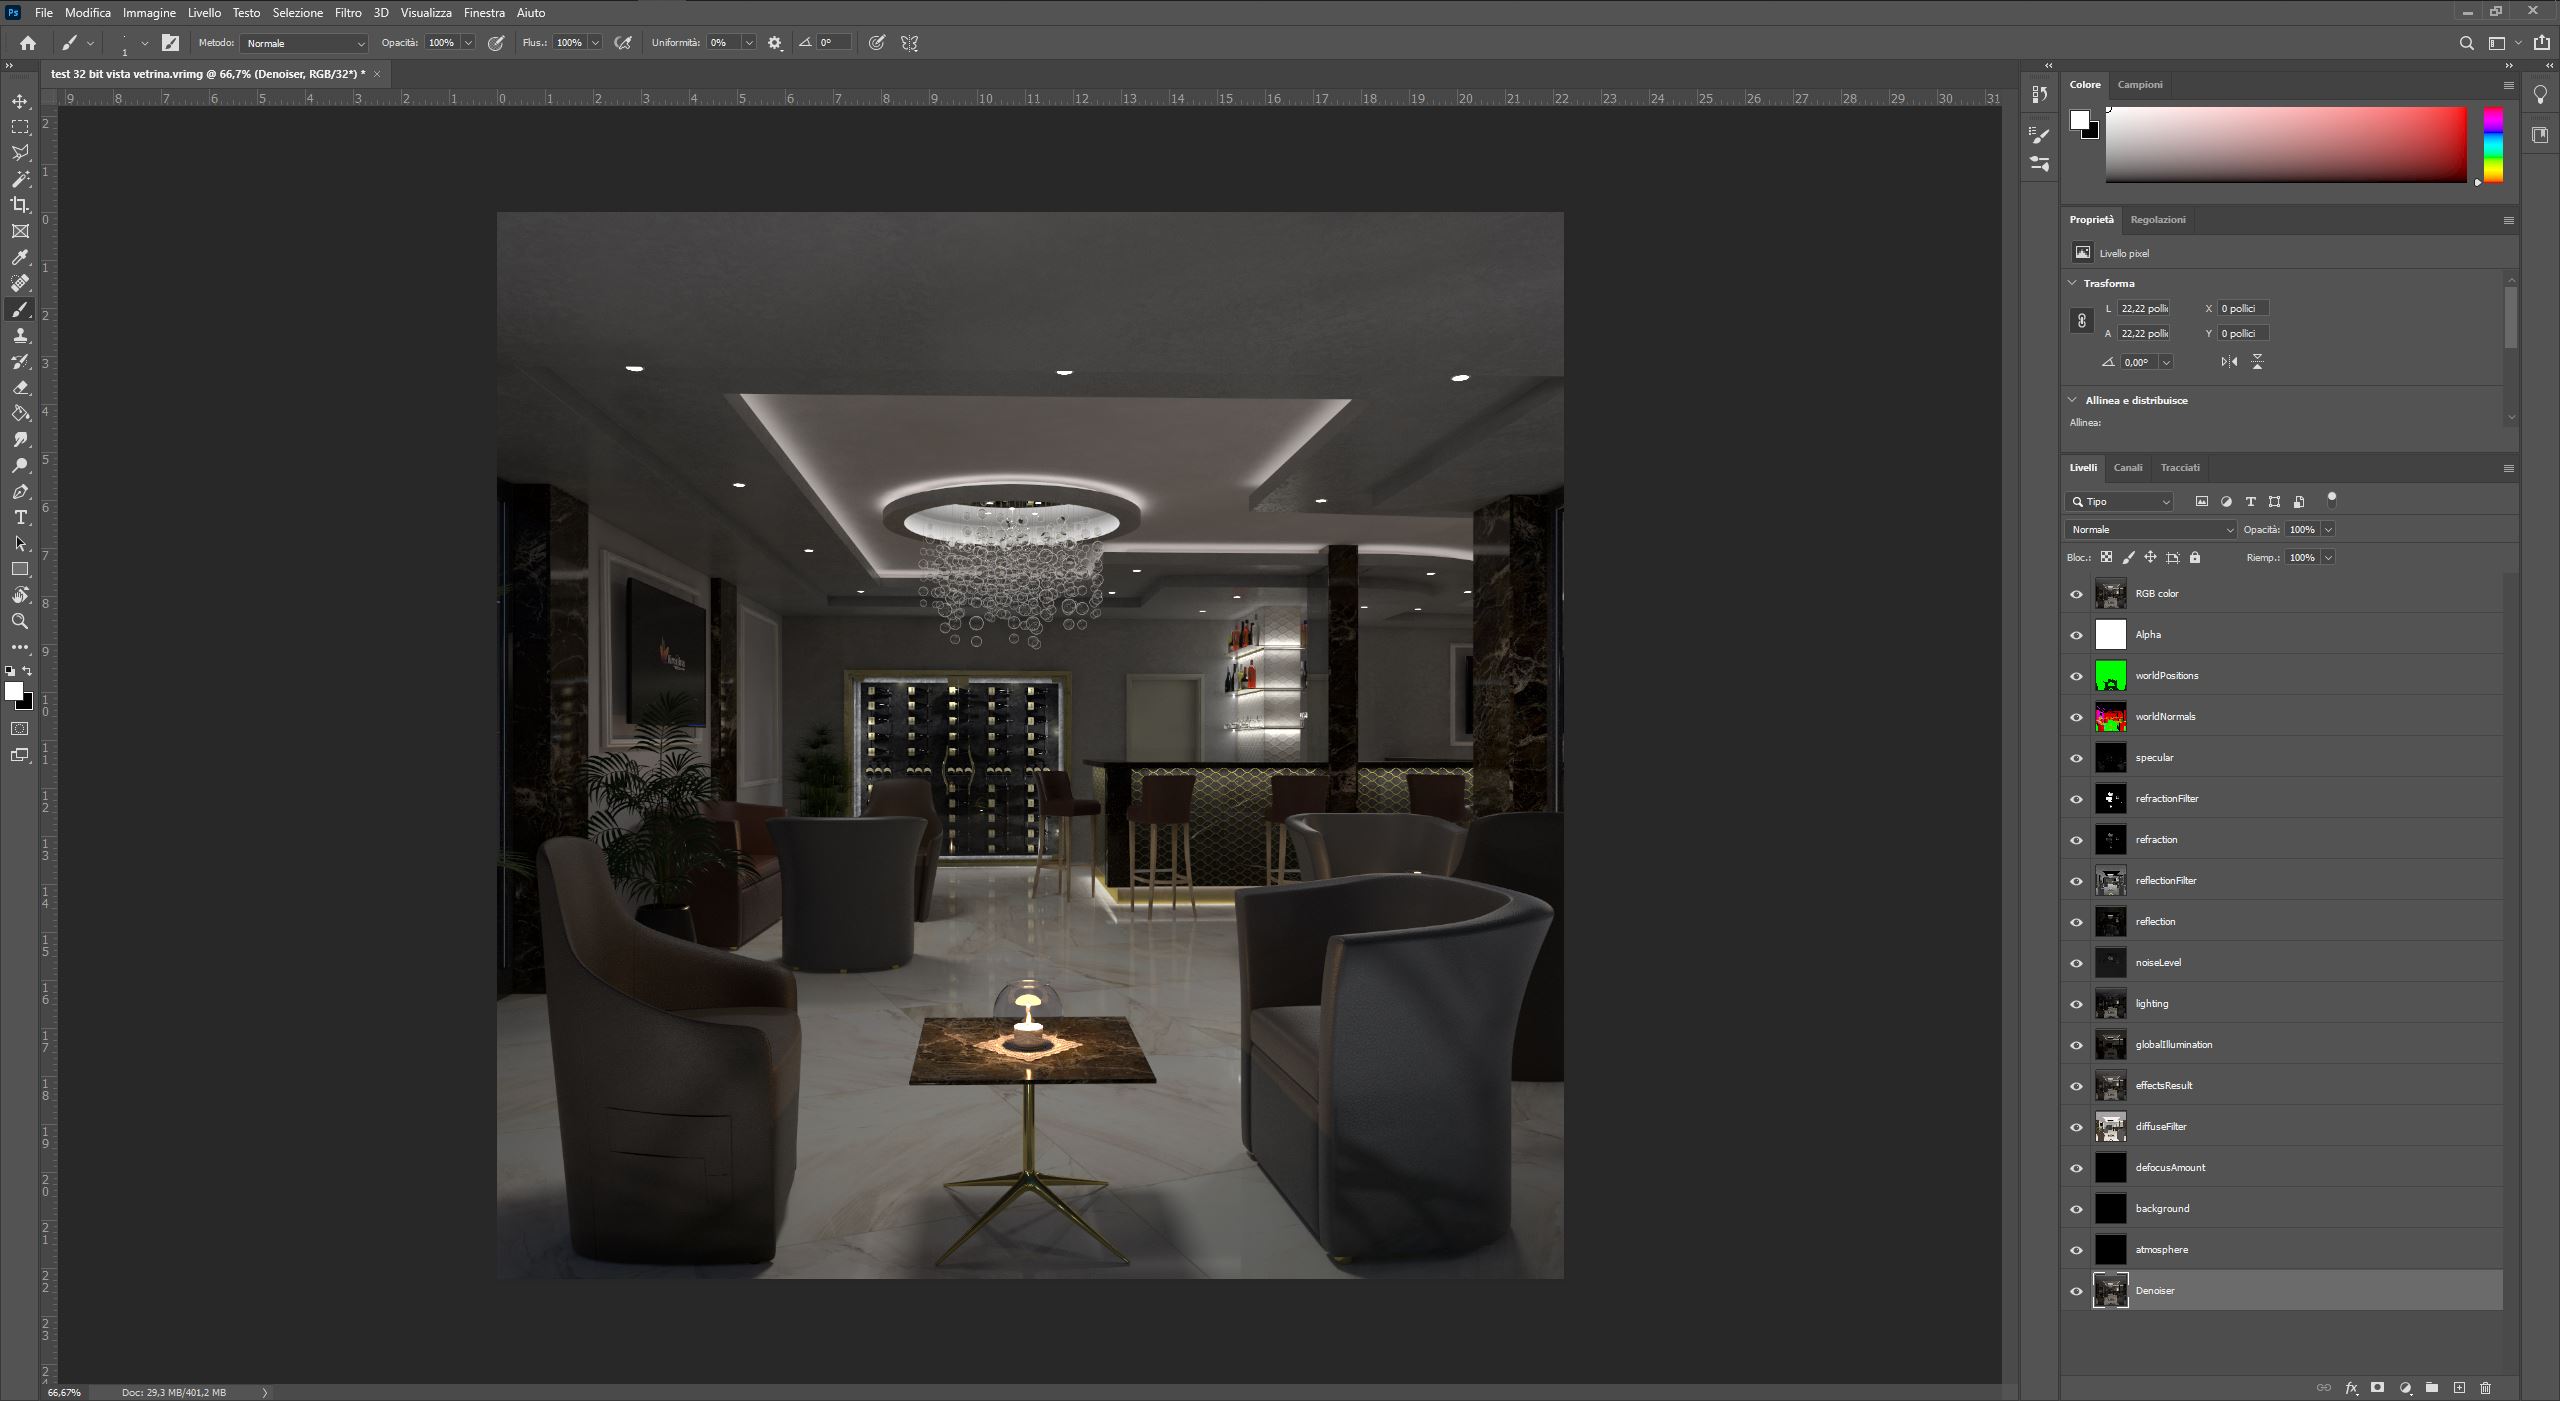Select the Crop tool

[x=20, y=205]
